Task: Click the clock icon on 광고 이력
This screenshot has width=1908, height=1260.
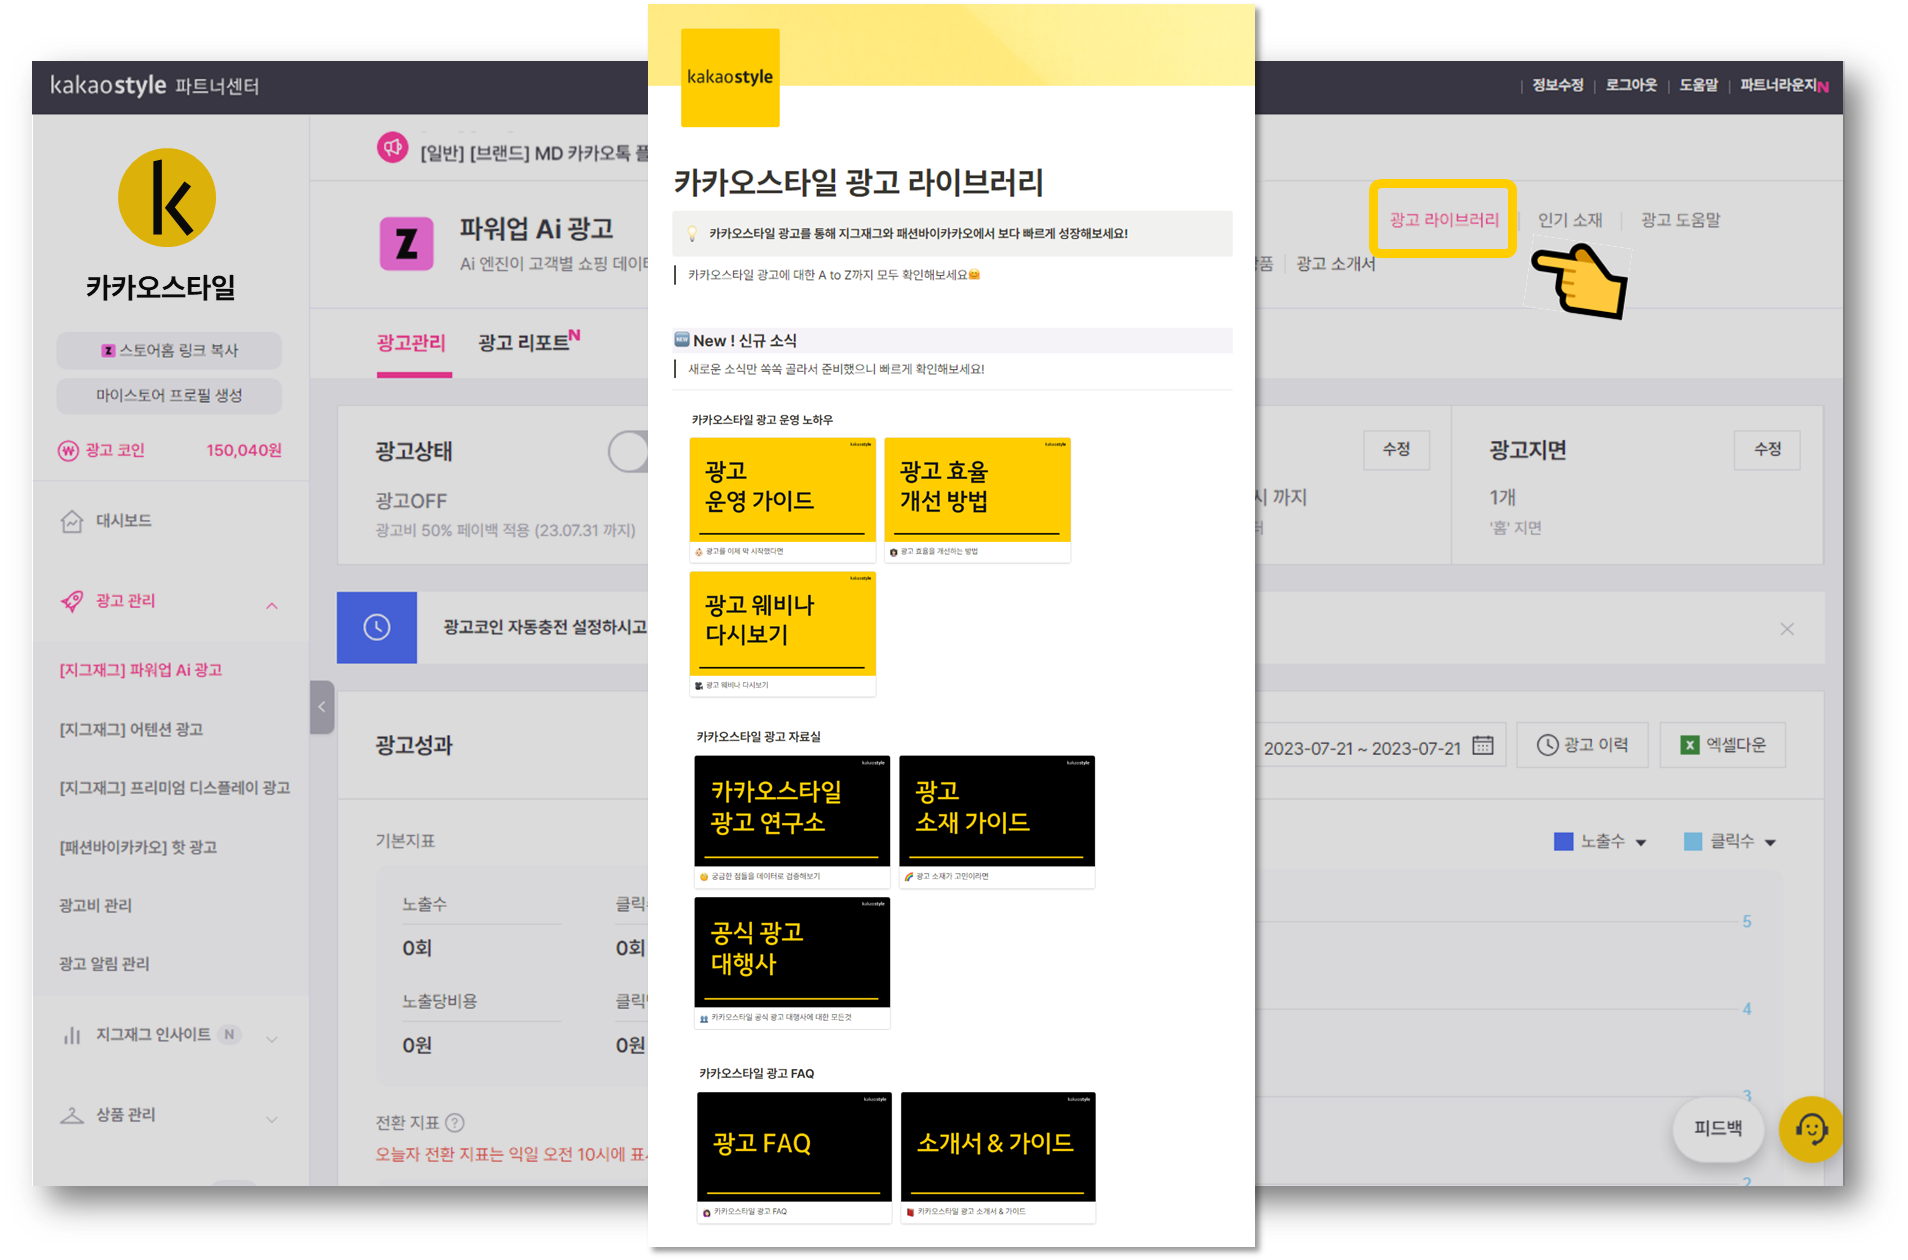Action: [x=1547, y=745]
